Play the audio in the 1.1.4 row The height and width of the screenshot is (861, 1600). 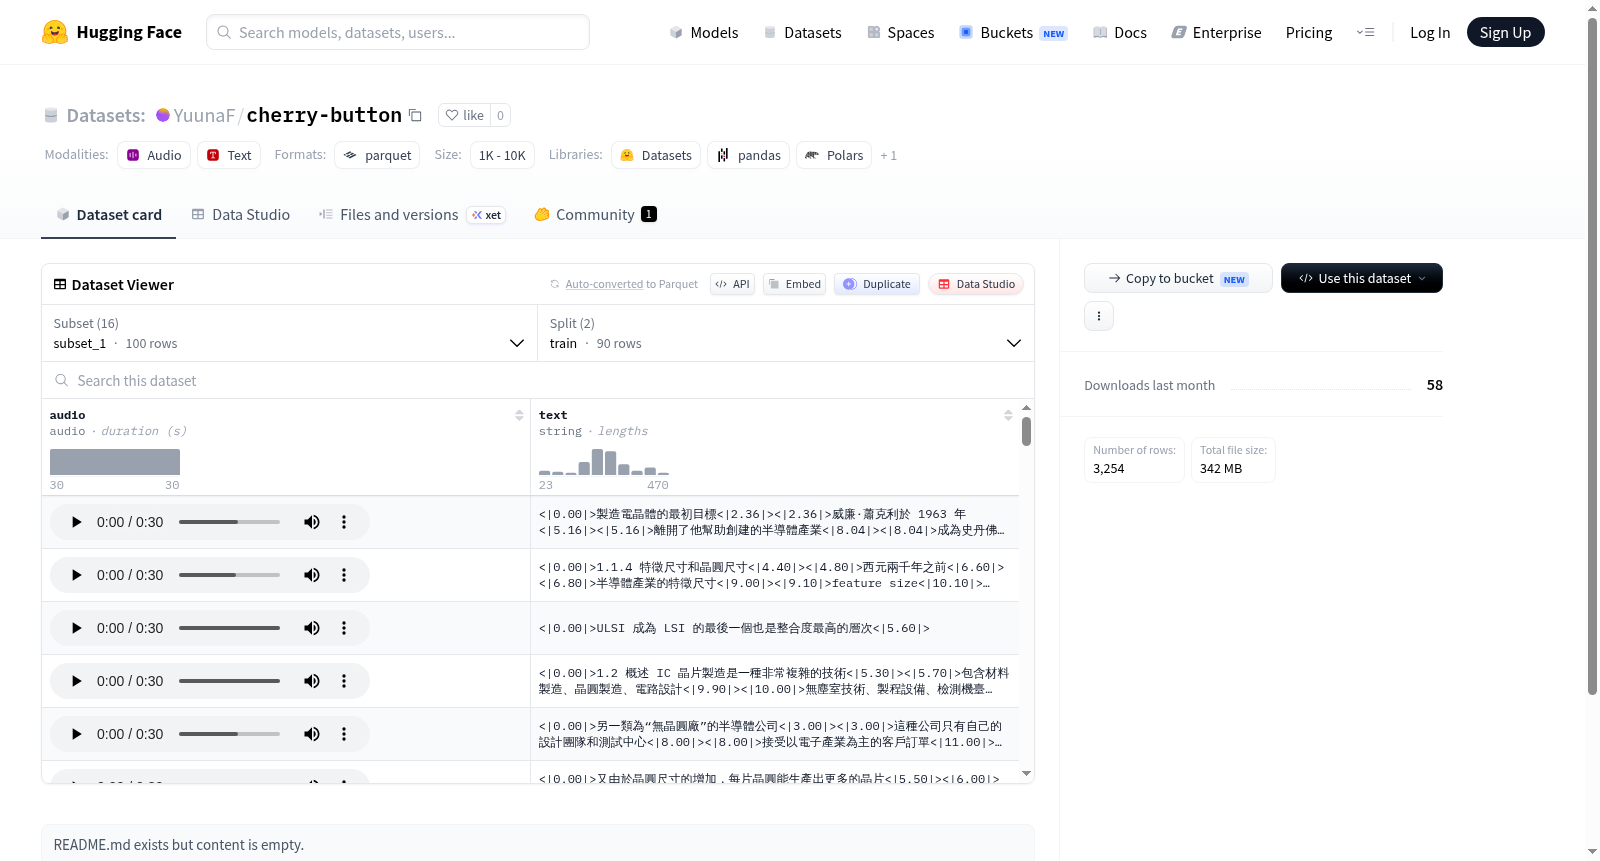click(x=76, y=575)
